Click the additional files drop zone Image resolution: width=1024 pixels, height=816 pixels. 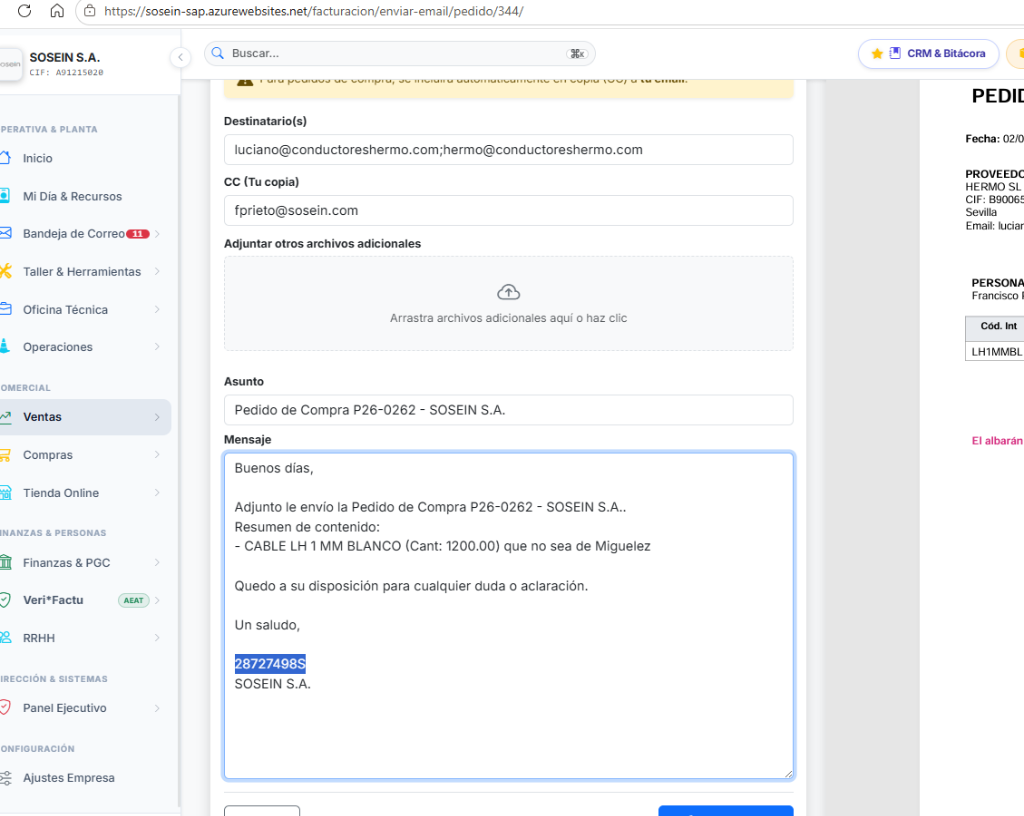pos(509,304)
